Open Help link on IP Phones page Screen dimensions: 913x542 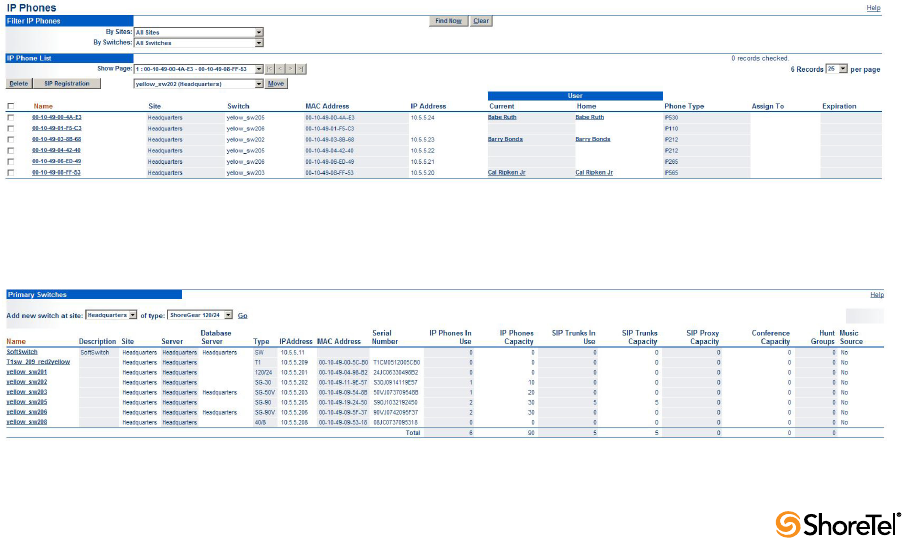873,8
